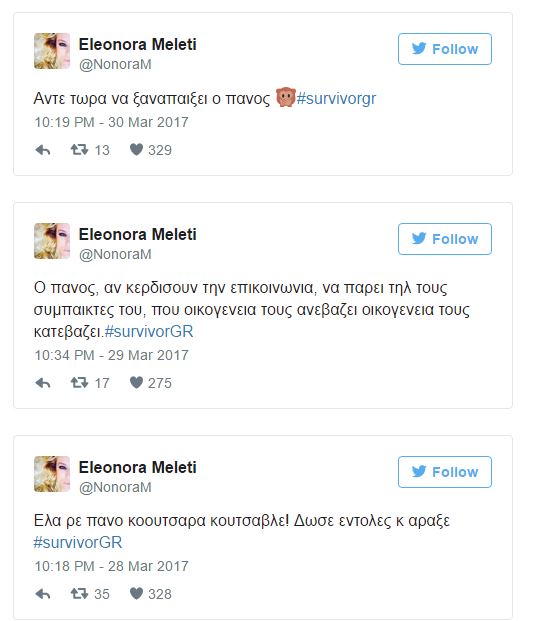This screenshot has height=621, width=550.
Task: Click the profile avatar on the first tweet
Action: 52,51
